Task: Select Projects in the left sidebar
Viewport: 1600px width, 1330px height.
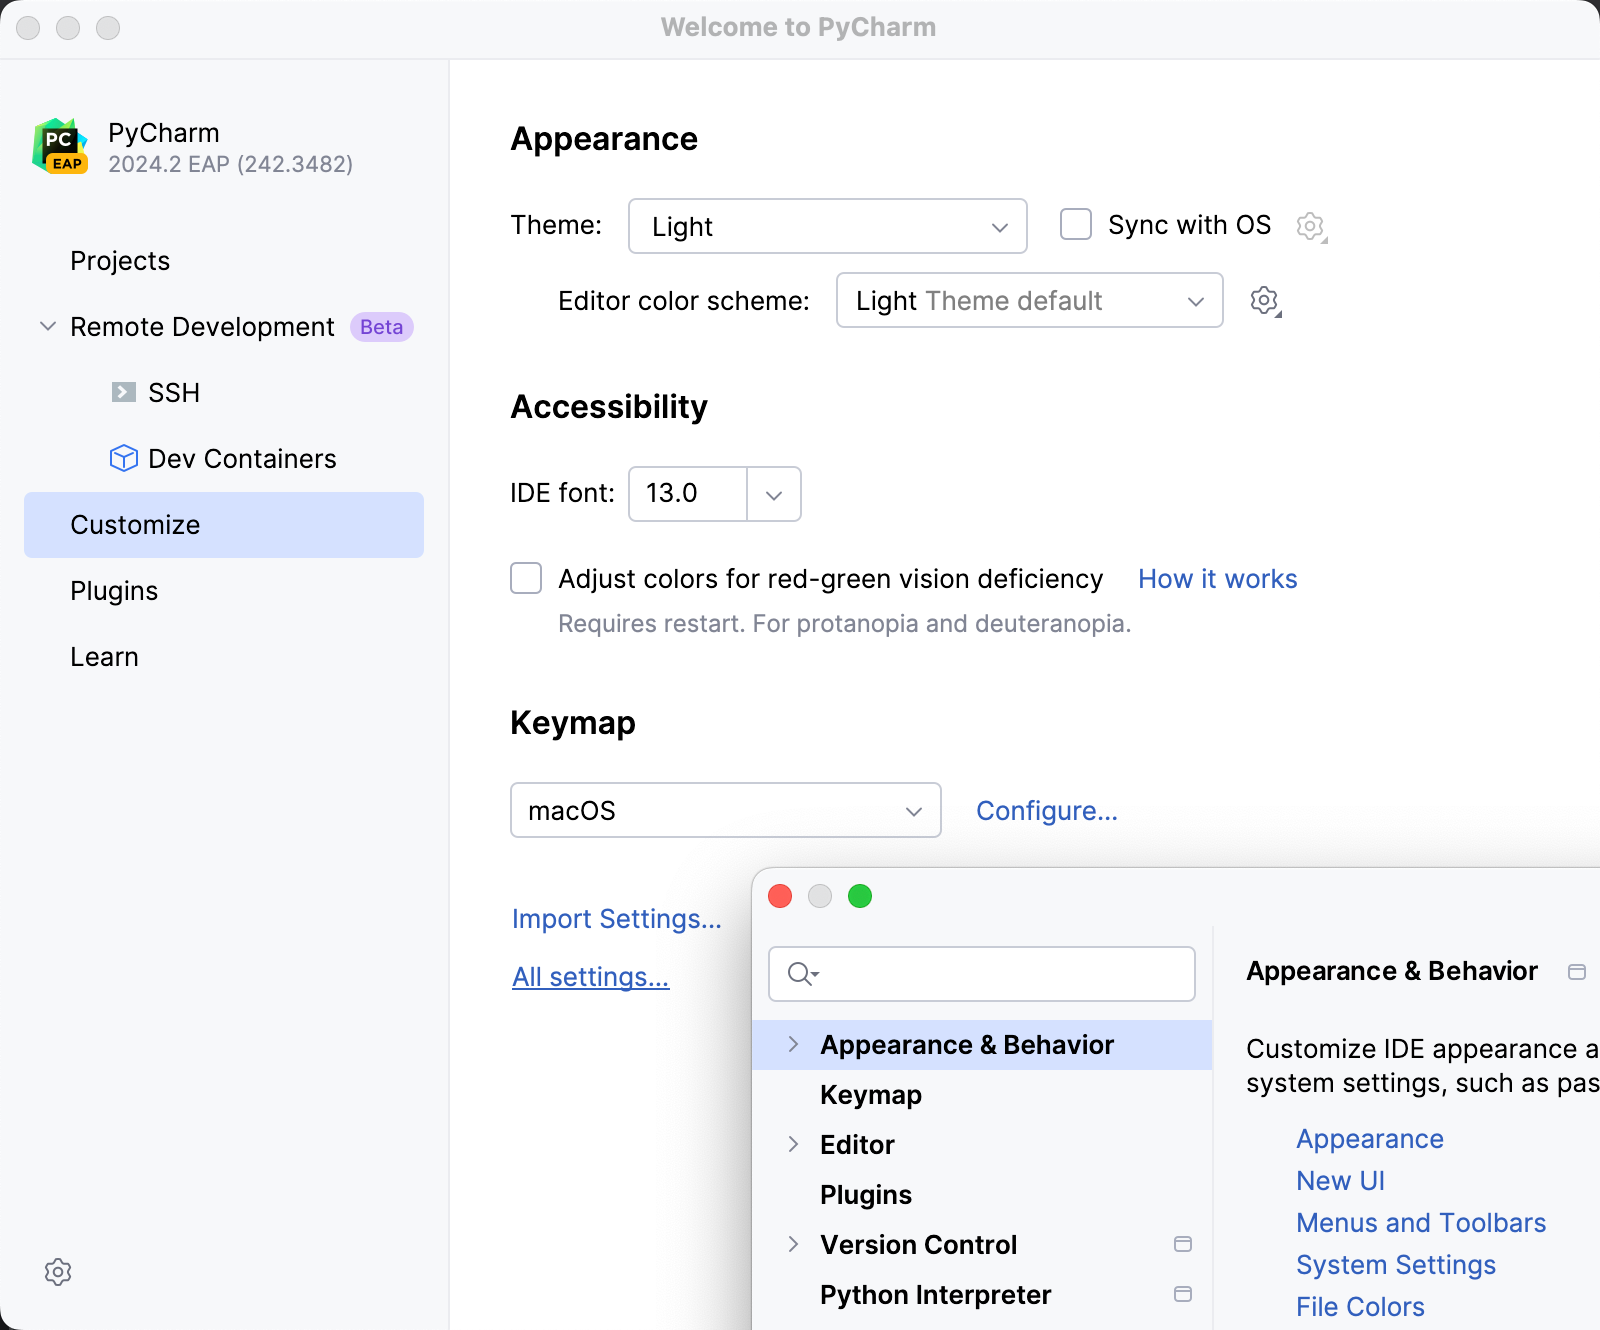Action: [x=120, y=260]
